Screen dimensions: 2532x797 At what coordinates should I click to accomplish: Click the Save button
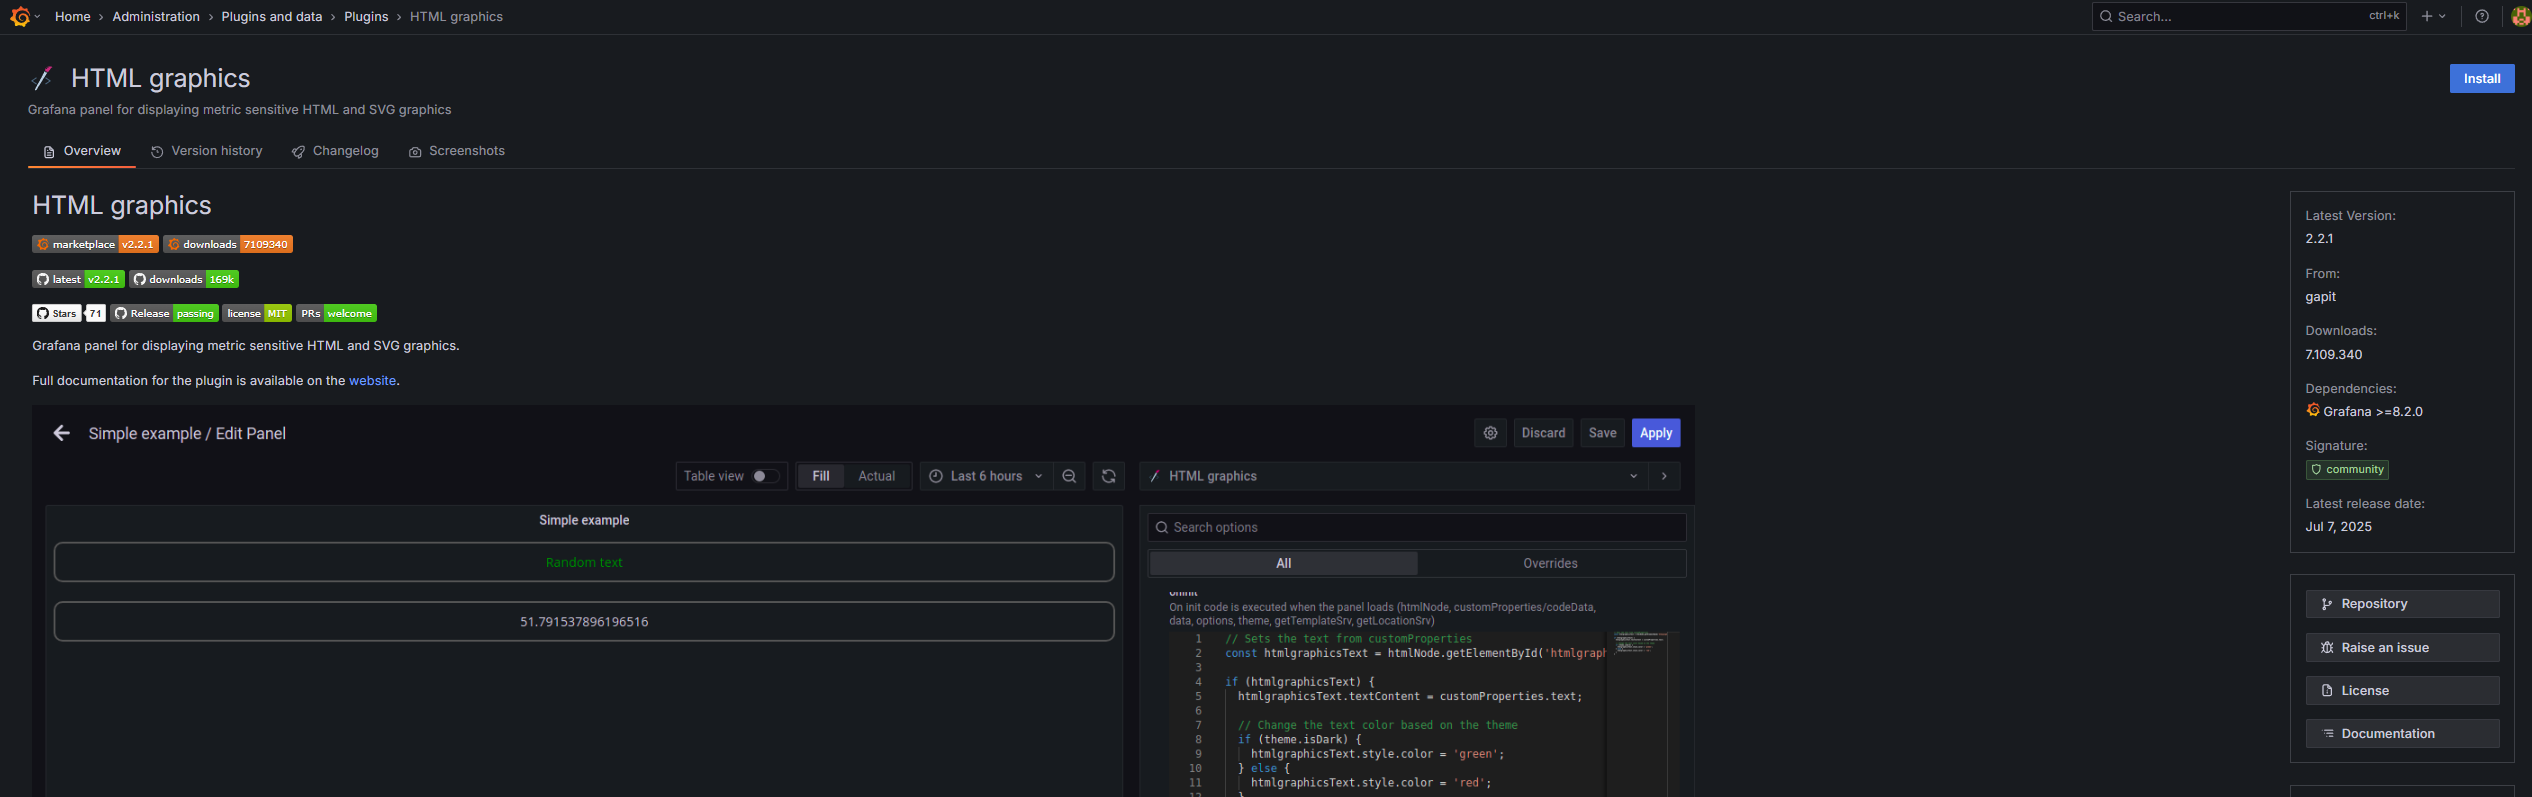click(1602, 433)
